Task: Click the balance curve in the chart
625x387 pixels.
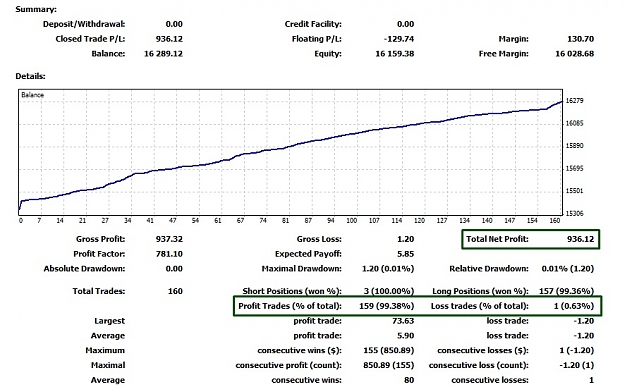Action: point(291,146)
